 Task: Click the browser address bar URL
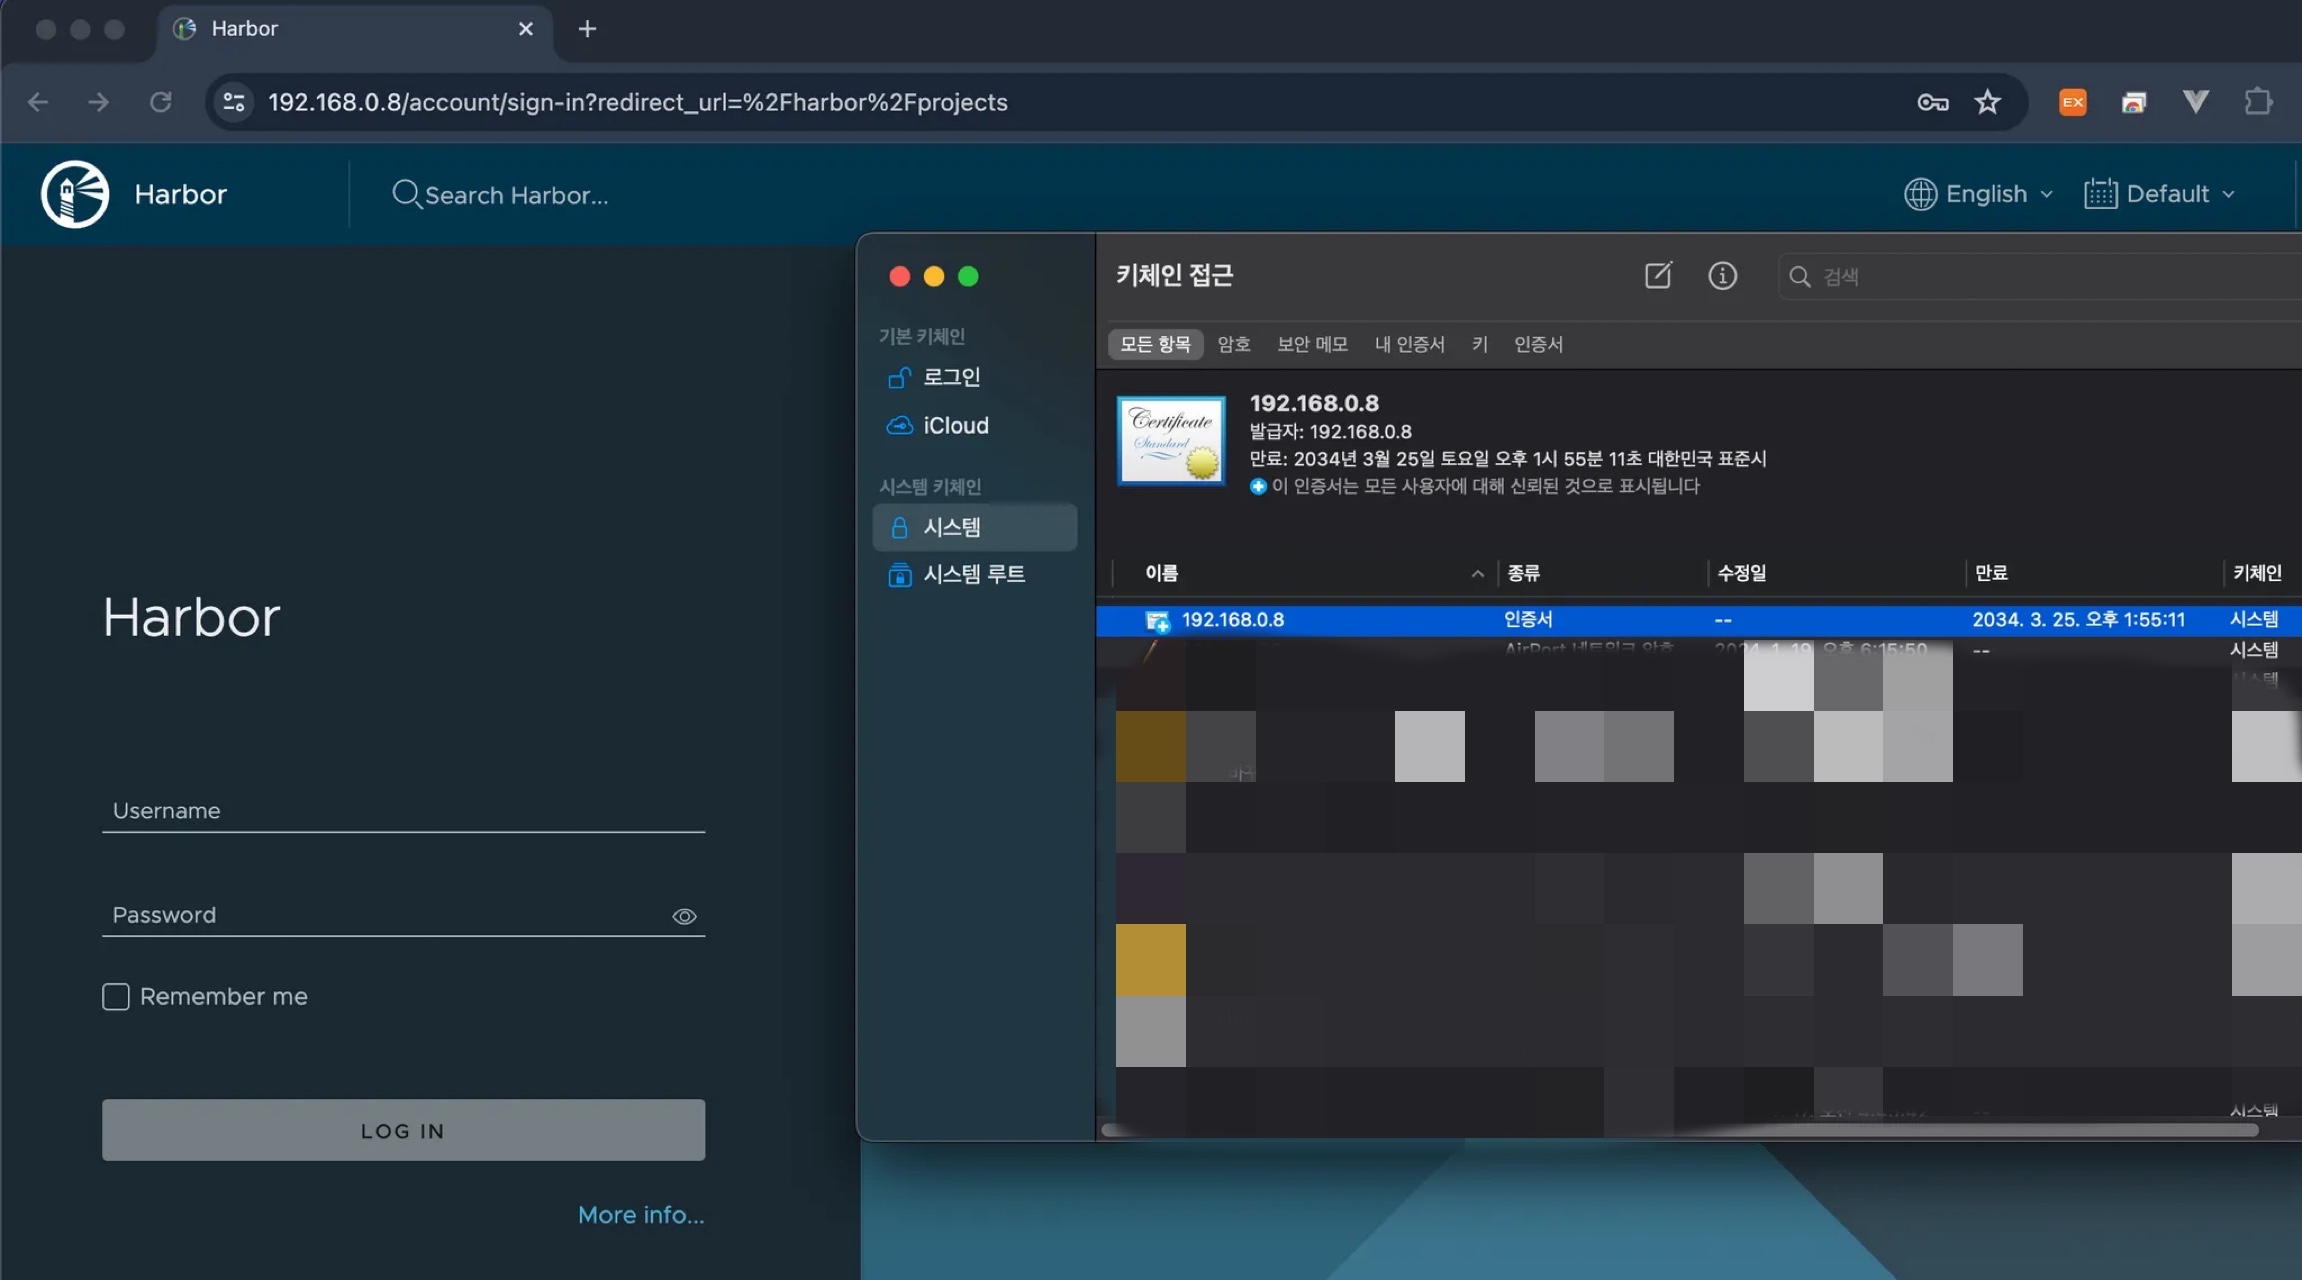[x=638, y=102]
